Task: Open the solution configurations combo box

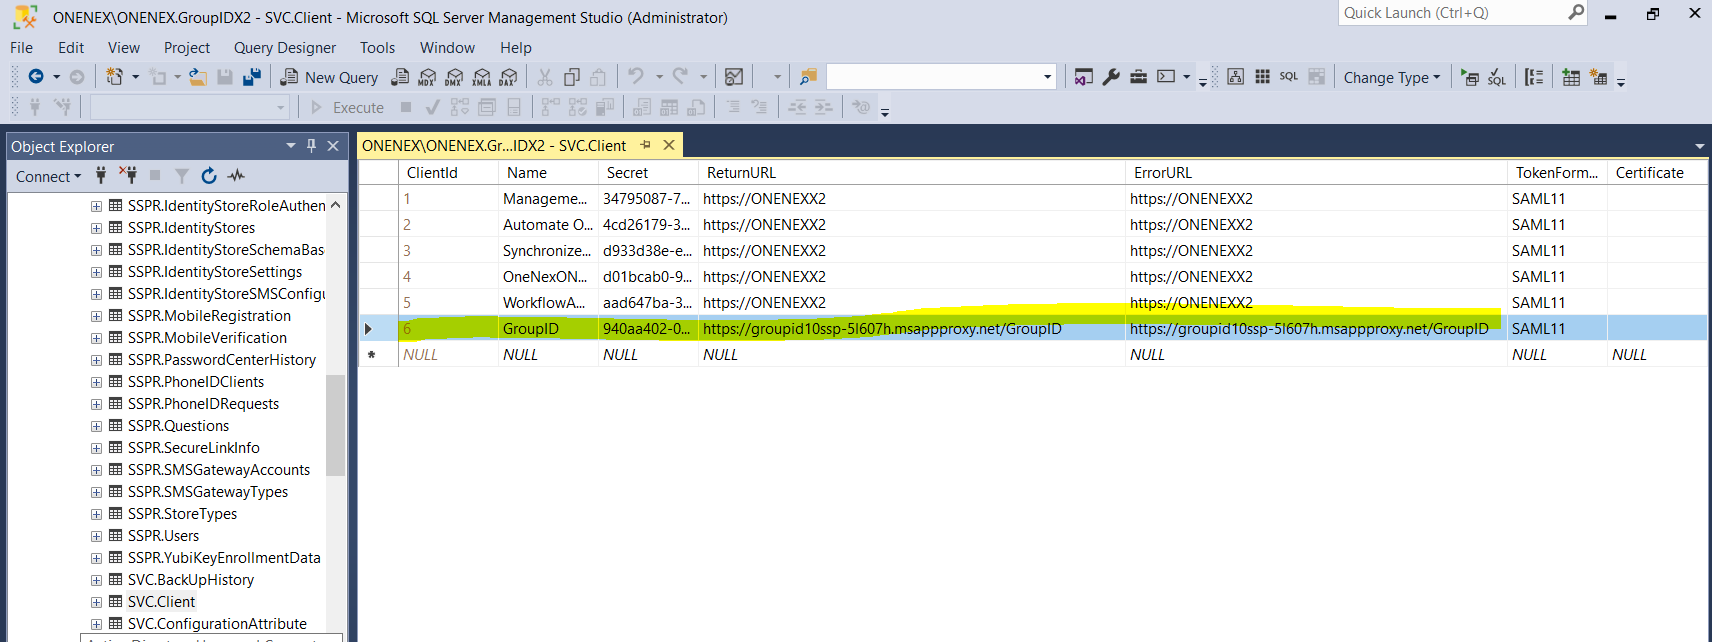Action: tap(942, 77)
